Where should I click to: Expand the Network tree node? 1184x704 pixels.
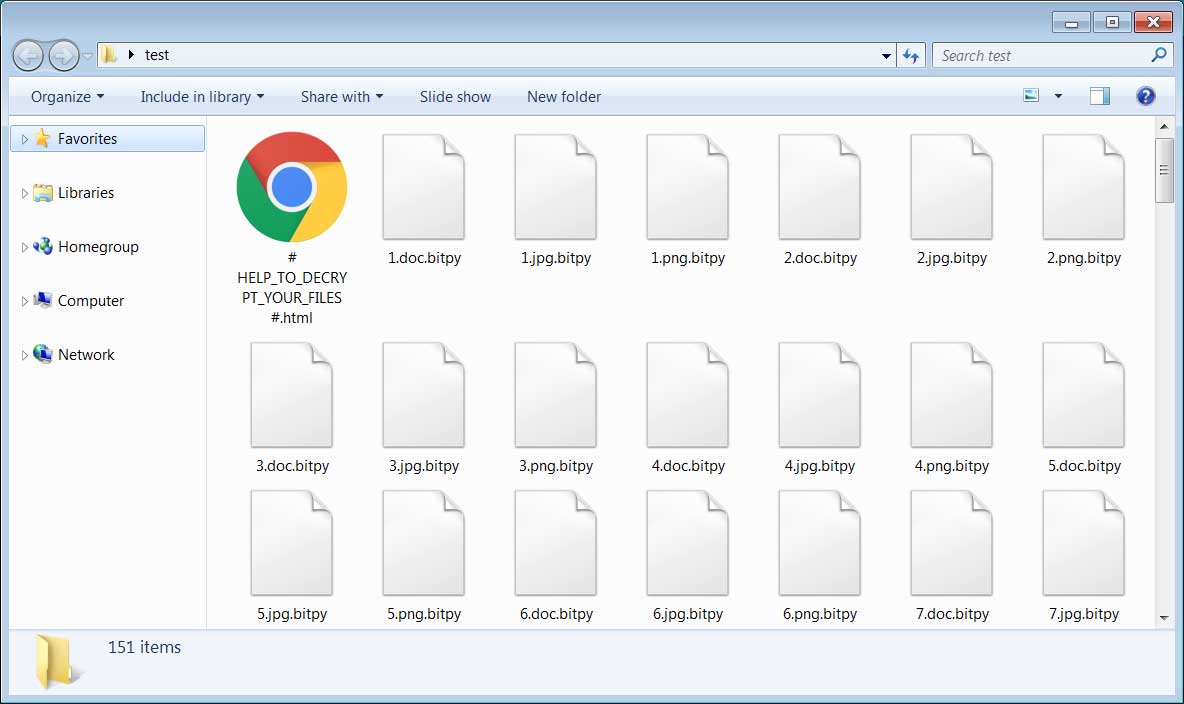[x=24, y=355]
